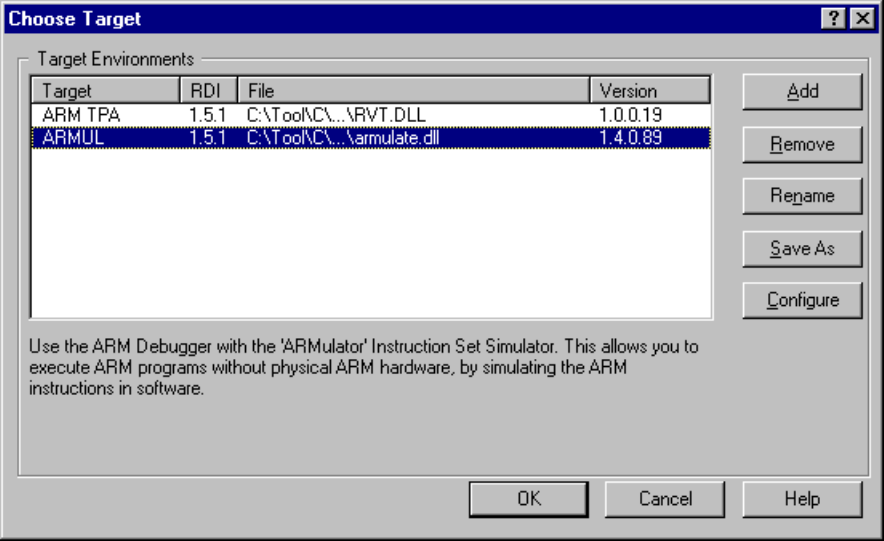The height and width of the screenshot is (541, 884).
Task: Click the Version column header
Action: [649, 91]
